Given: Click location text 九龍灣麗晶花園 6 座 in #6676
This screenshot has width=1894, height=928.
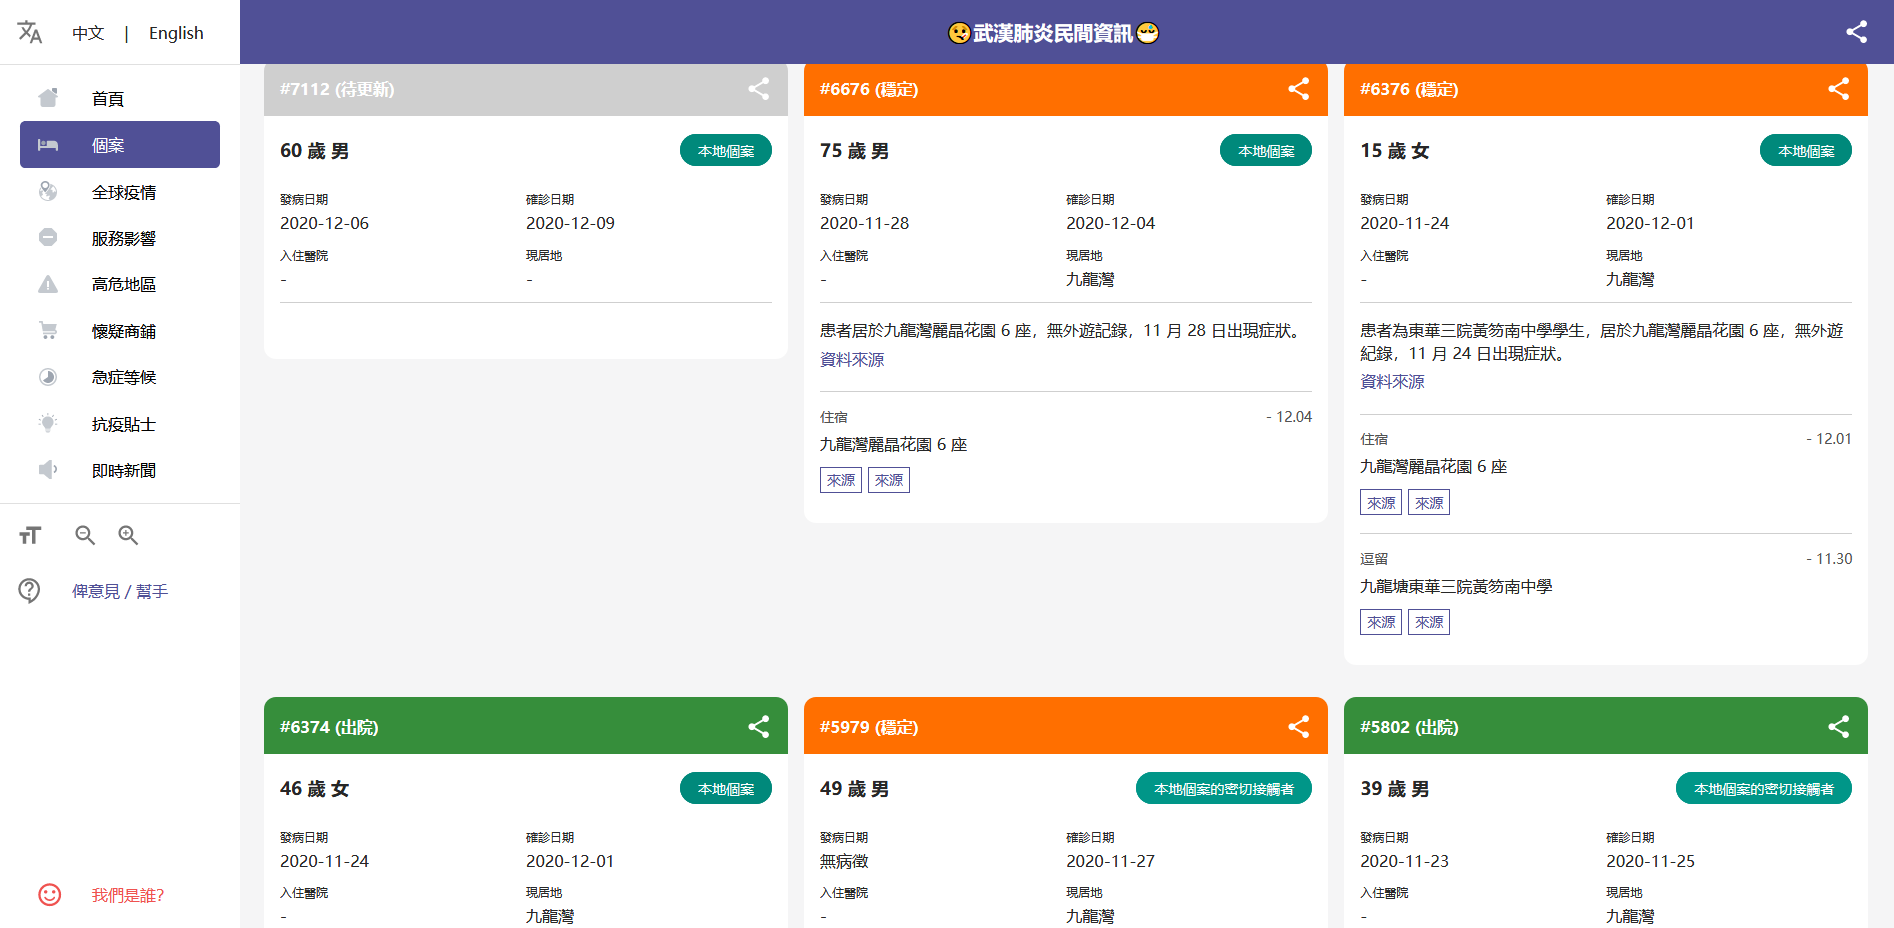Looking at the screenshot, I should coord(893,444).
